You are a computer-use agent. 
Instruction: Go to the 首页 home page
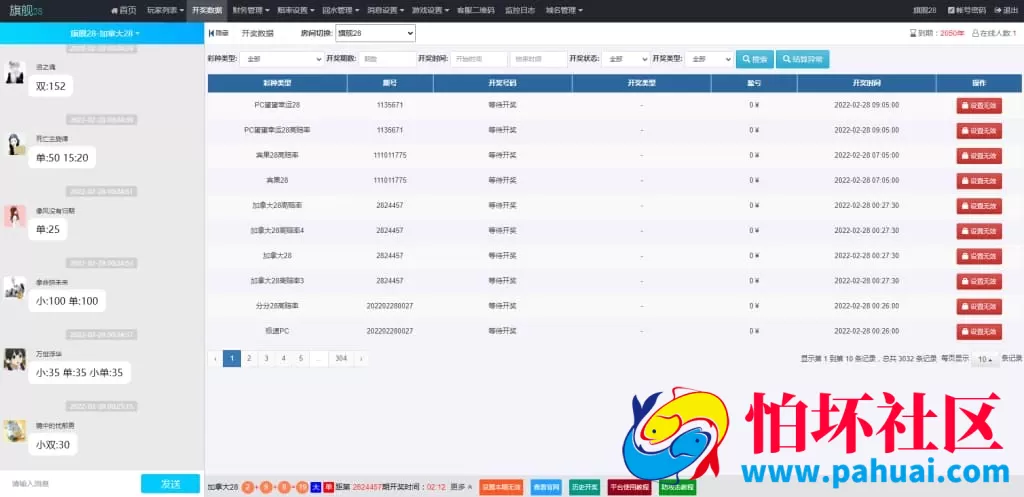[124, 10]
